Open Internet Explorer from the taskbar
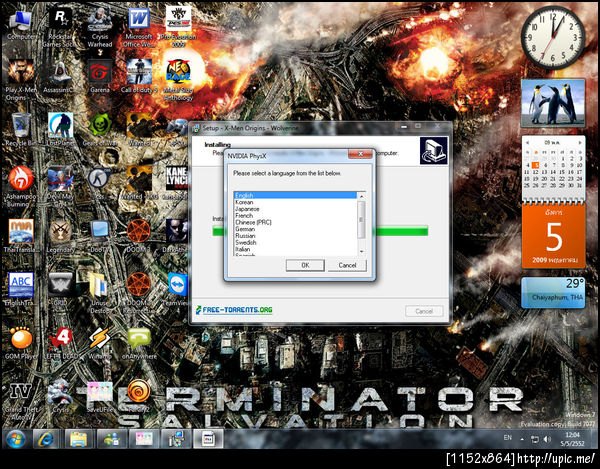600x469 pixels. (x=46, y=439)
